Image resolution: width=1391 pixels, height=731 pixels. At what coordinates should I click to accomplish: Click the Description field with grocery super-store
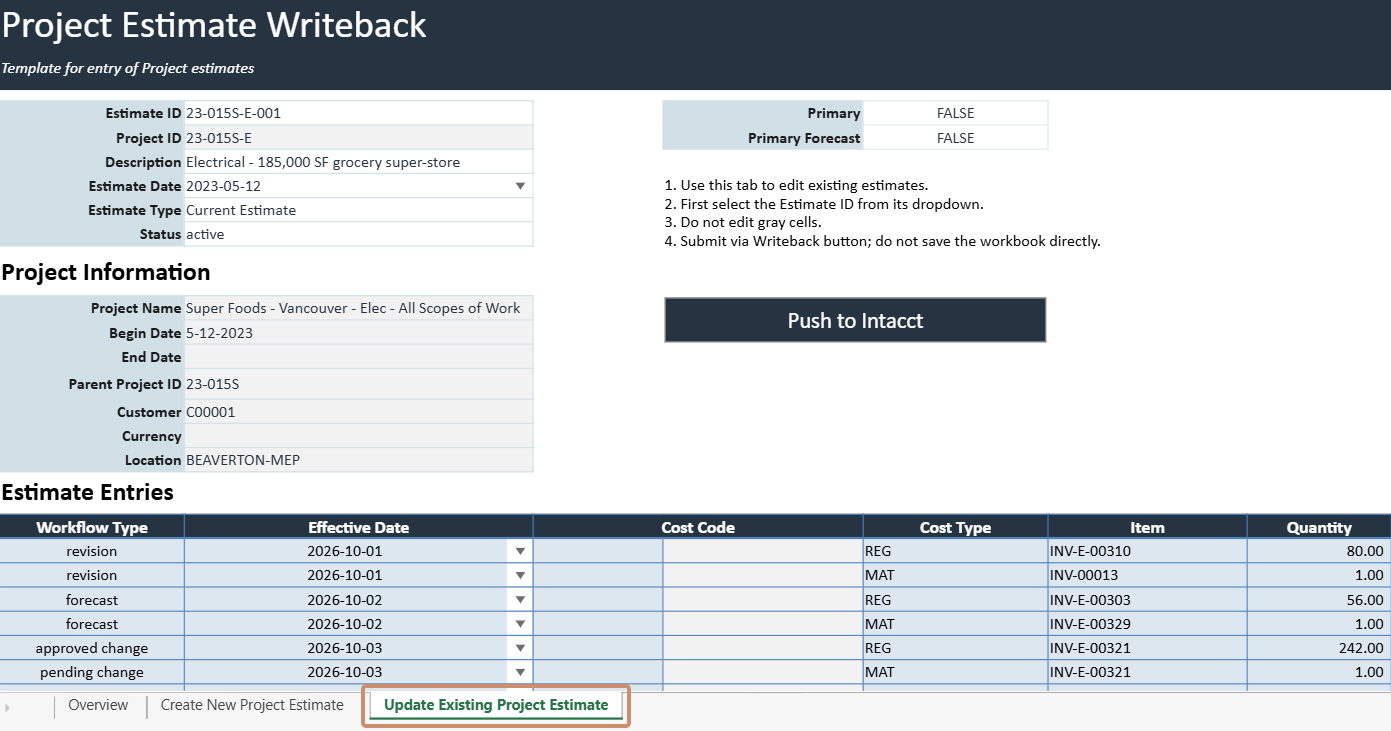point(359,162)
